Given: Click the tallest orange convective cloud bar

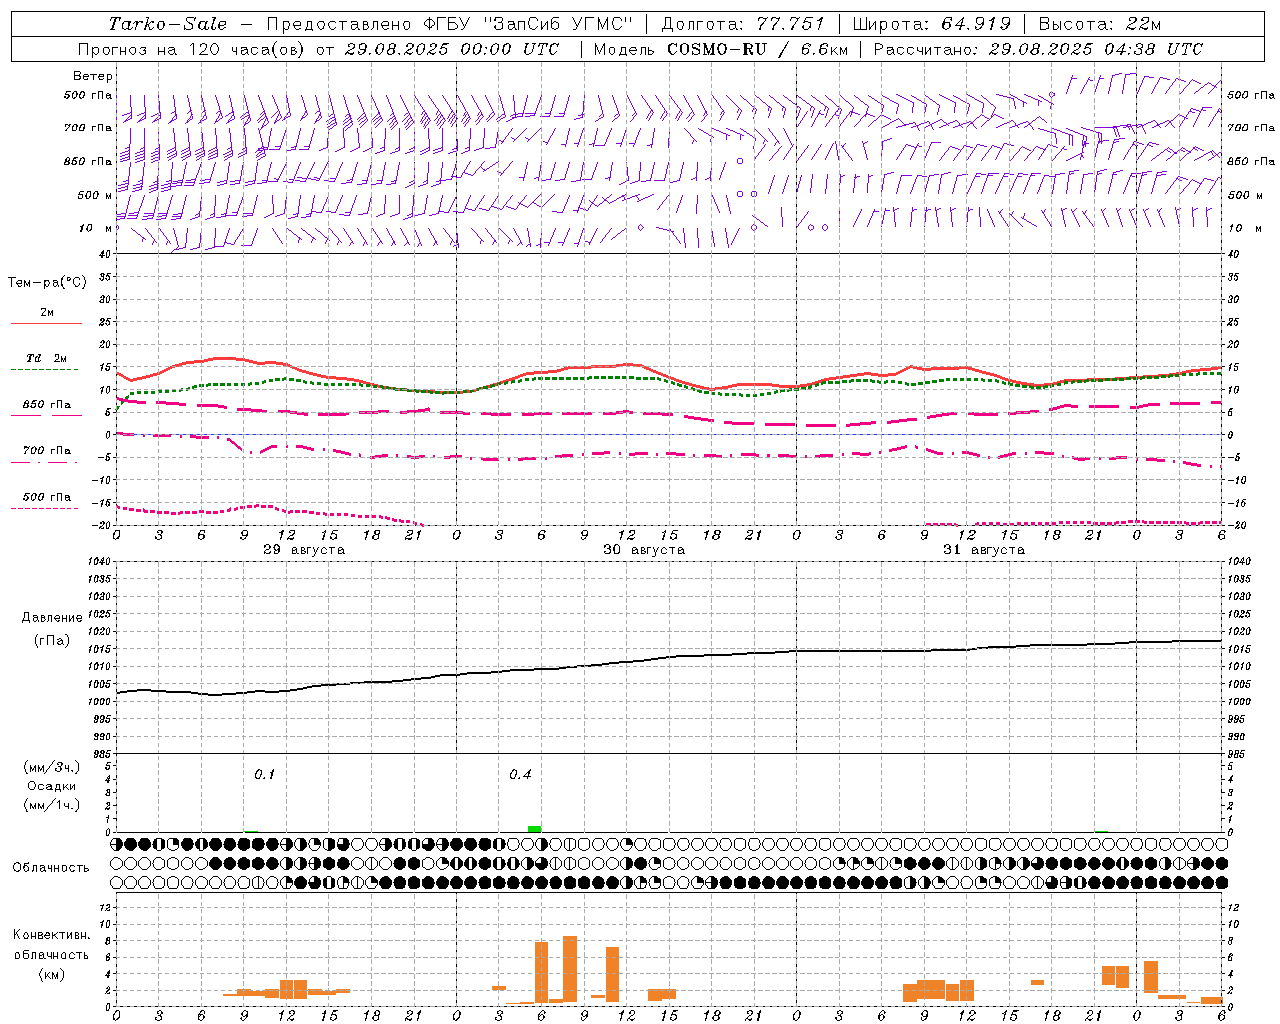Looking at the screenshot, I should point(570,969).
